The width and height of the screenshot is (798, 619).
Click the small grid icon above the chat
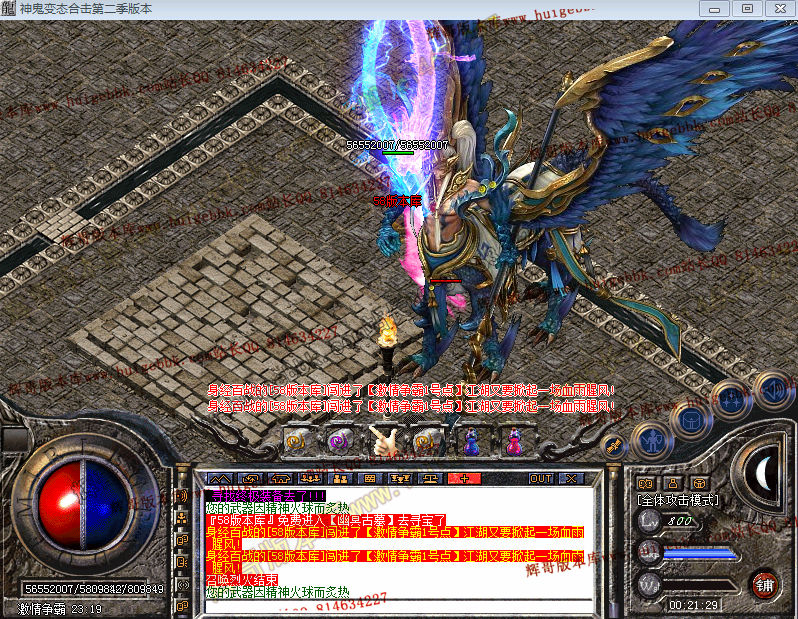click(370, 479)
